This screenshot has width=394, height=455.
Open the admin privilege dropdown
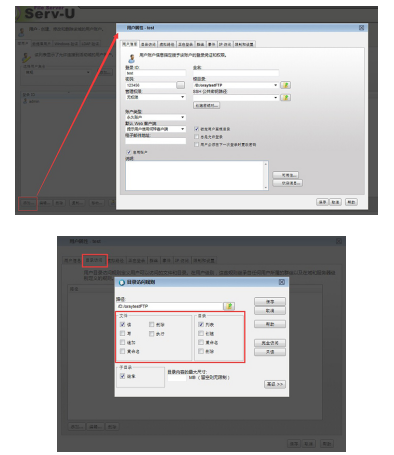(155, 97)
